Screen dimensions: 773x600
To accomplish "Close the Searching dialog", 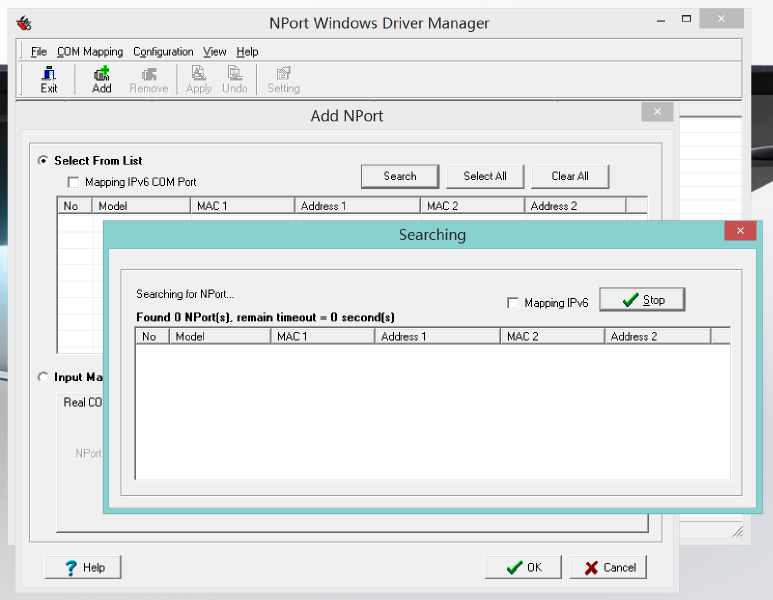I will [x=740, y=231].
